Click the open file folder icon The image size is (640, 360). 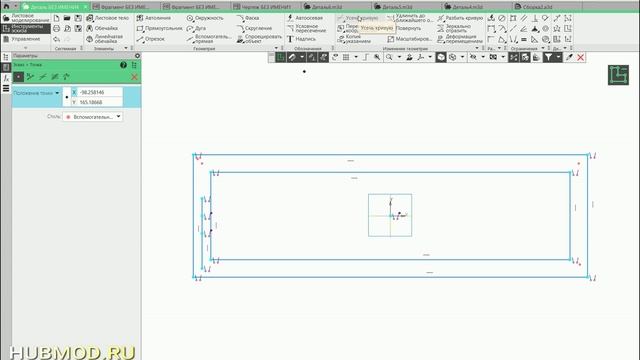click(x=67, y=18)
